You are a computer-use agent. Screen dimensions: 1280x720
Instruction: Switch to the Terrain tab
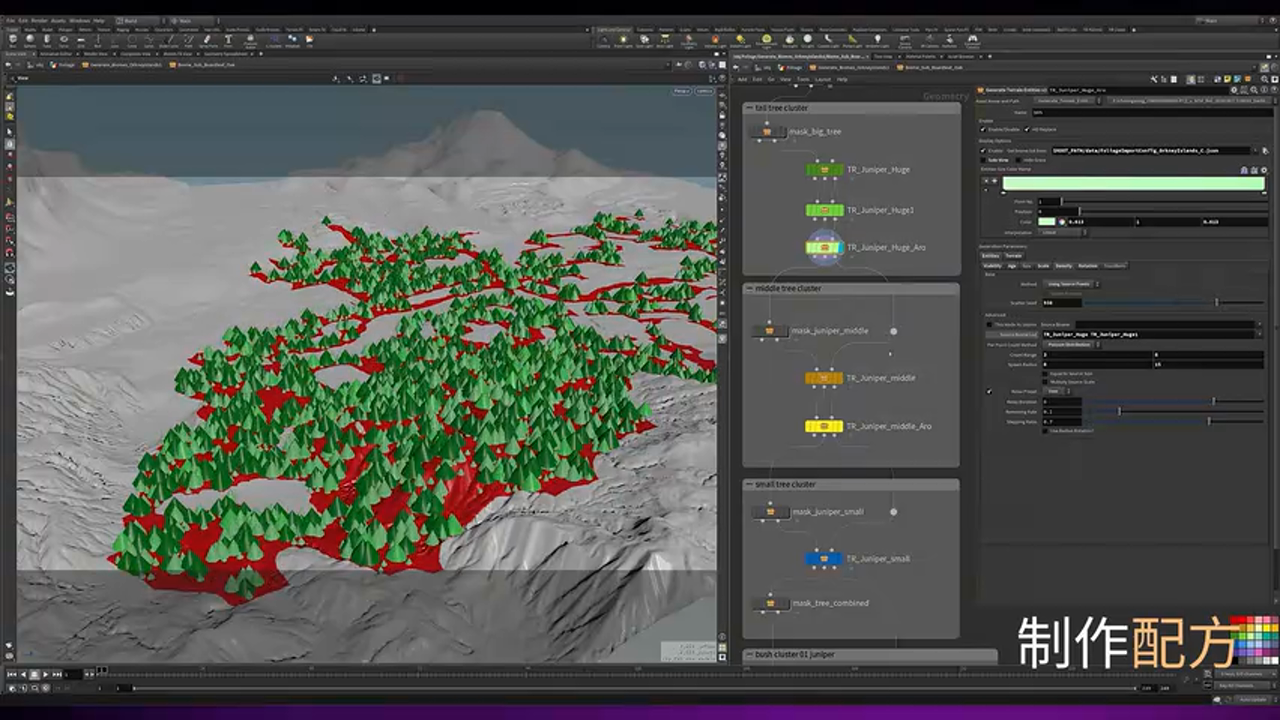tap(1013, 256)
